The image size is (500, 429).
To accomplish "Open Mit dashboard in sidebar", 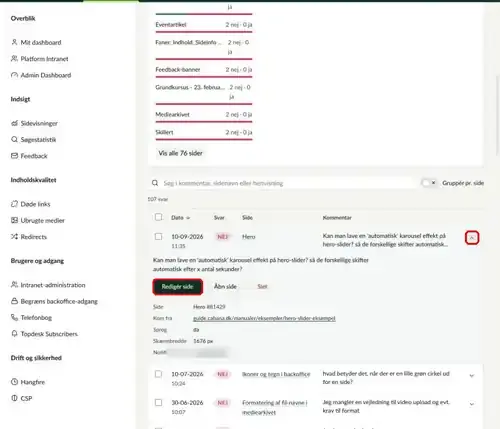I will point(41,42).
